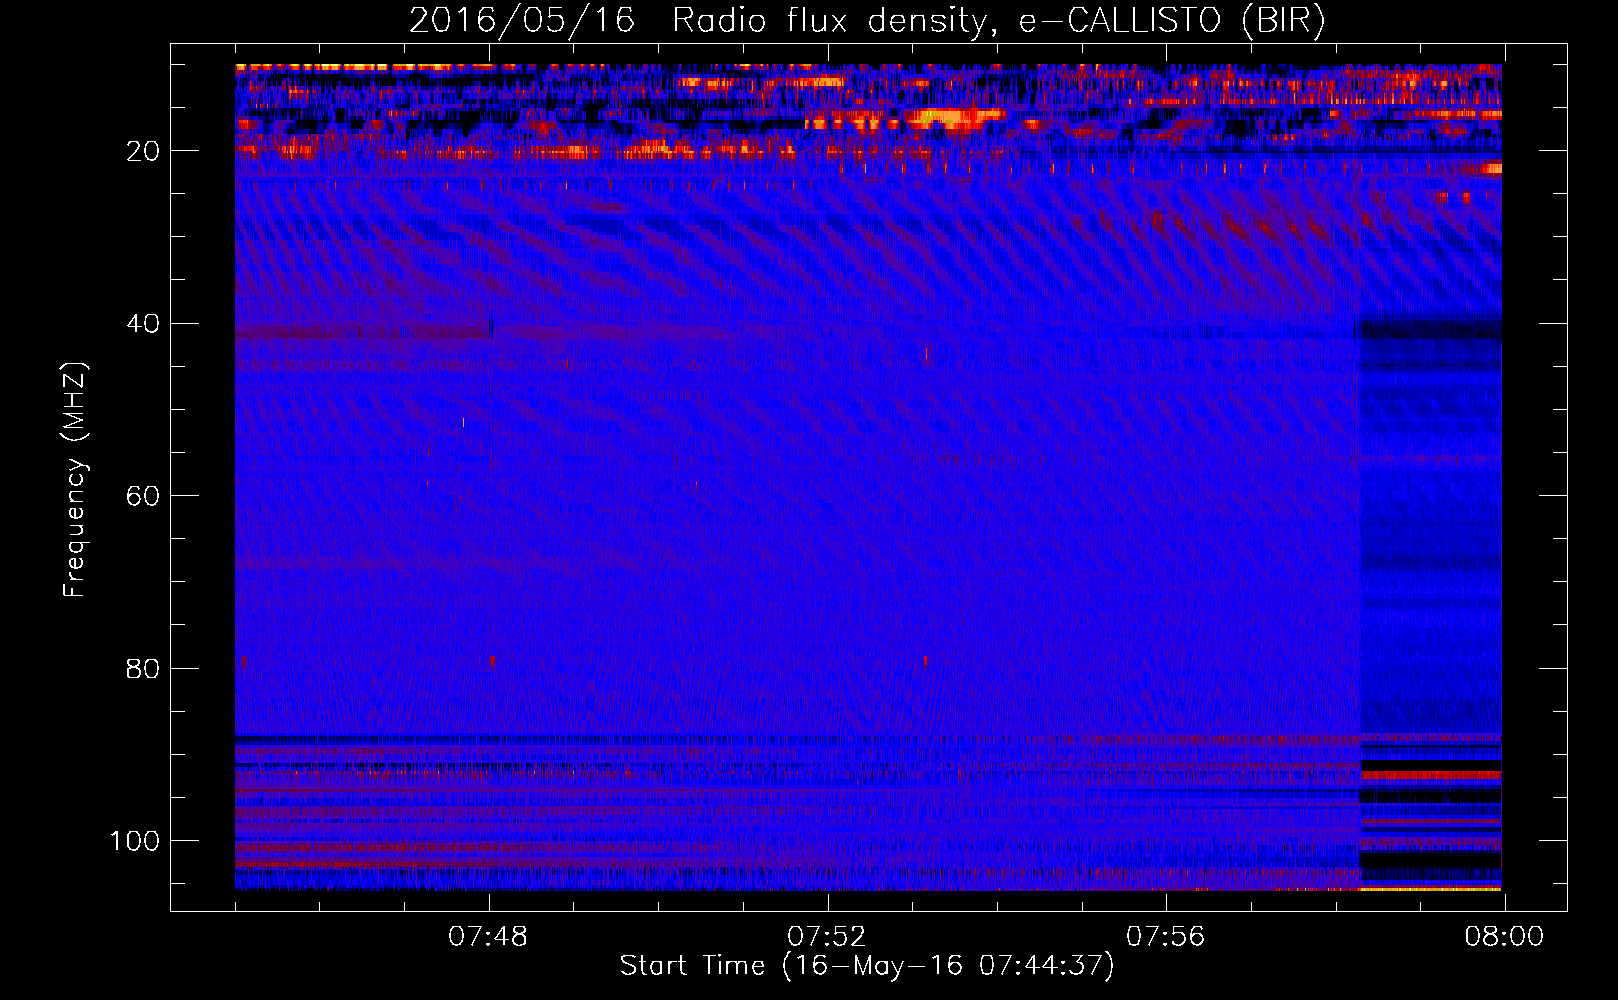1618x1000 pixels.
Task: Click the "Start Time (16-May-16 07:44:37)" label
Action: 867,966
